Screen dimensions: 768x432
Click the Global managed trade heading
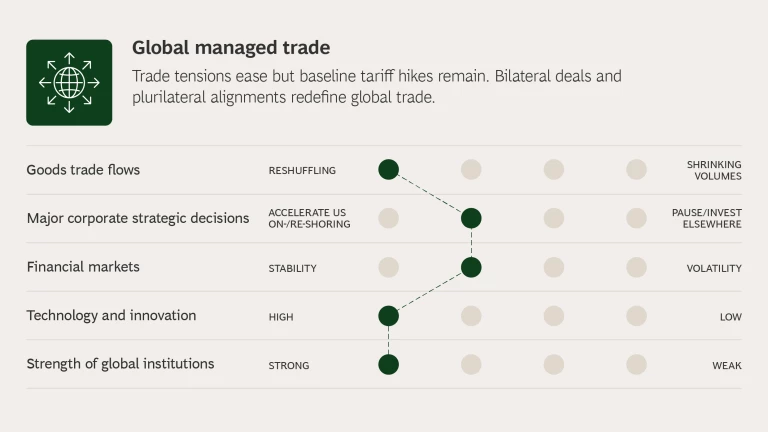(x=231, y=48)
